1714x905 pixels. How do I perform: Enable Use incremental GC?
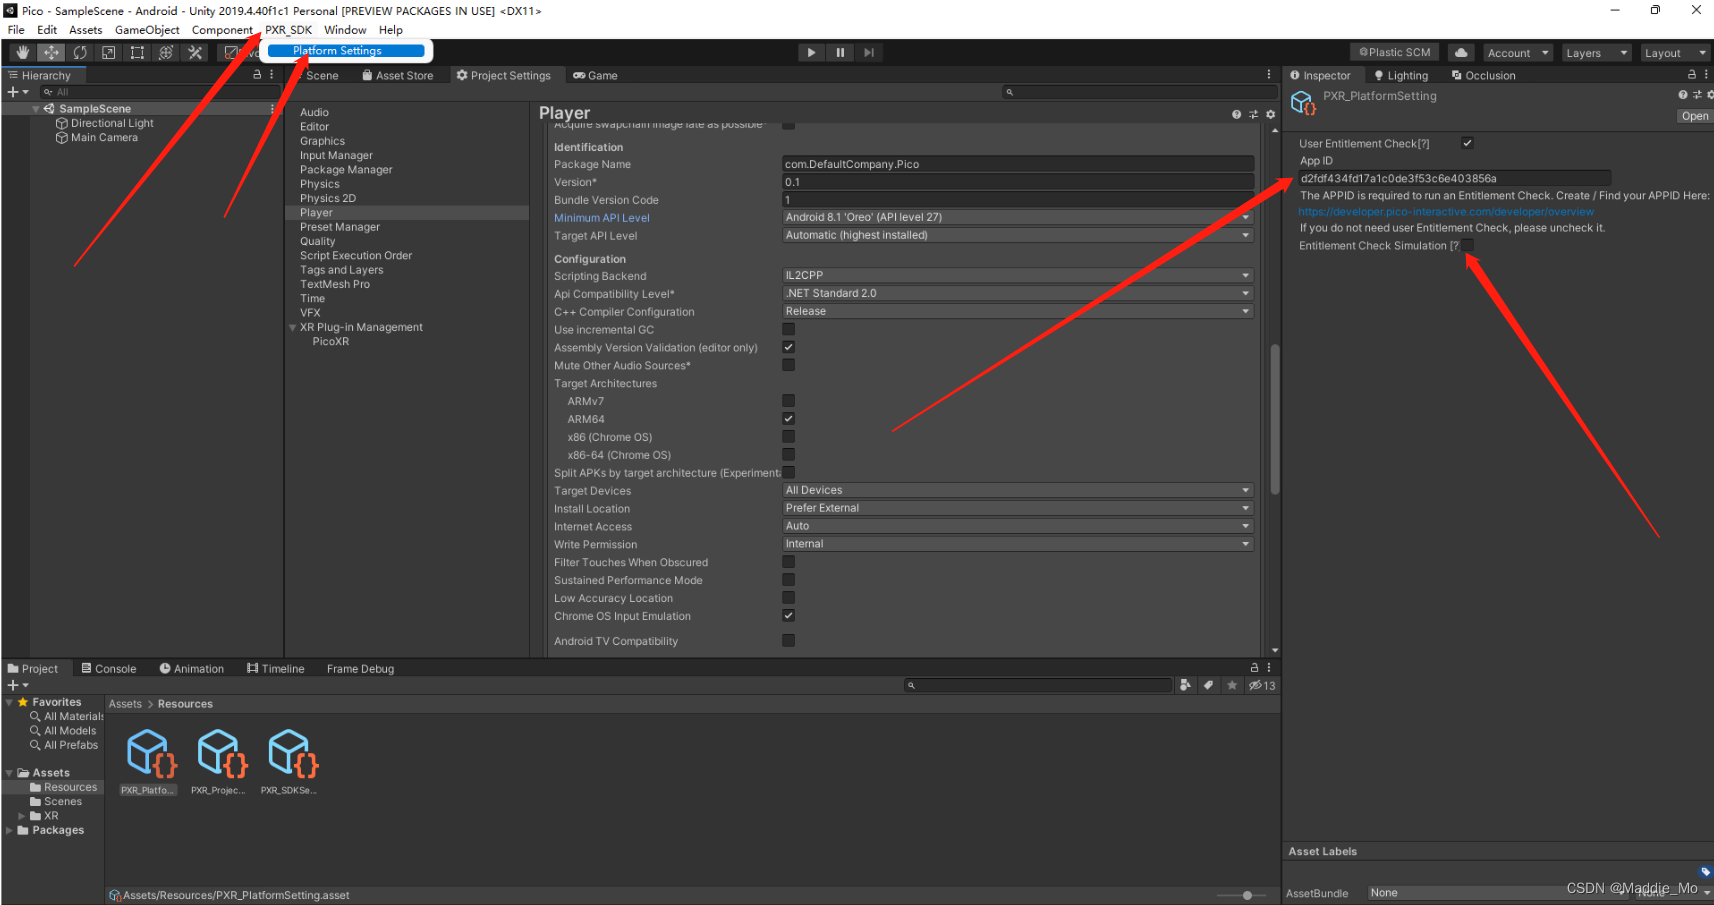(x=788, y=329)
